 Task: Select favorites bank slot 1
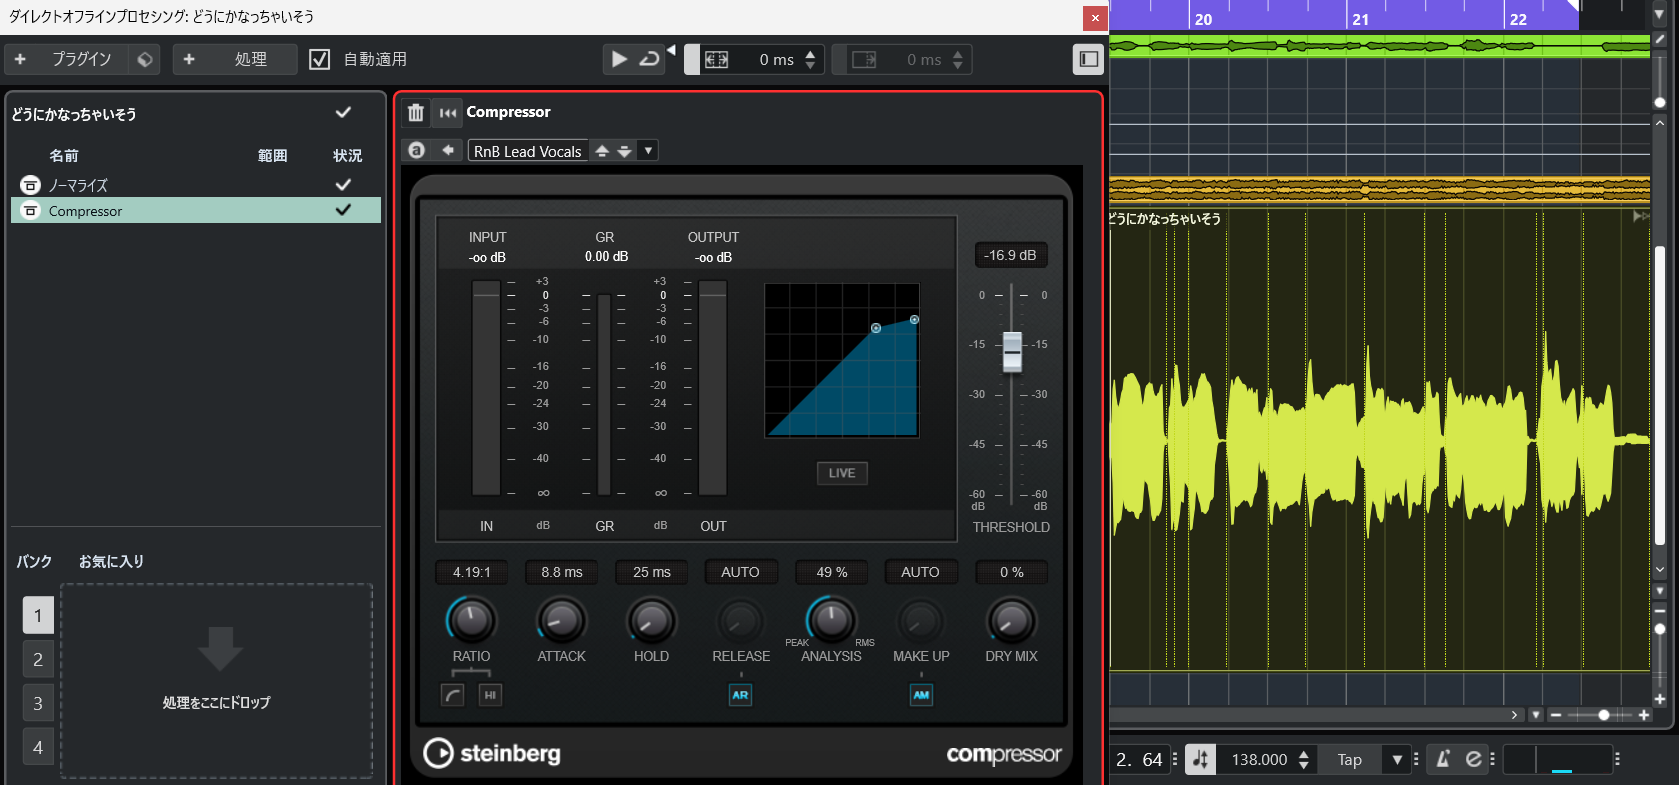point(38,615)
